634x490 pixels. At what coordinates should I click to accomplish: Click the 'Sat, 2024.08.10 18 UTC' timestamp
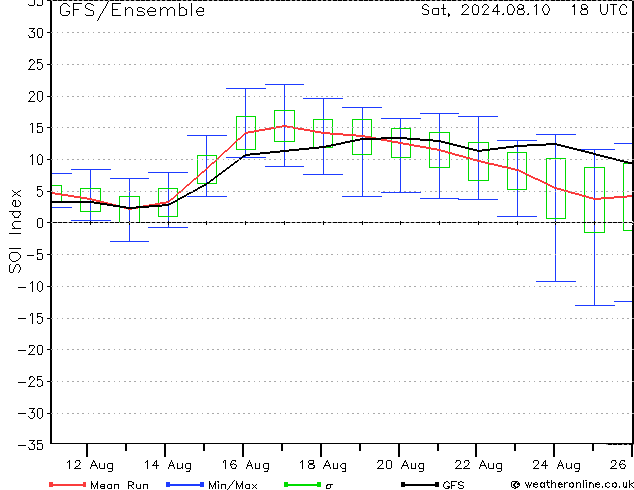click(x=524, y=10)
